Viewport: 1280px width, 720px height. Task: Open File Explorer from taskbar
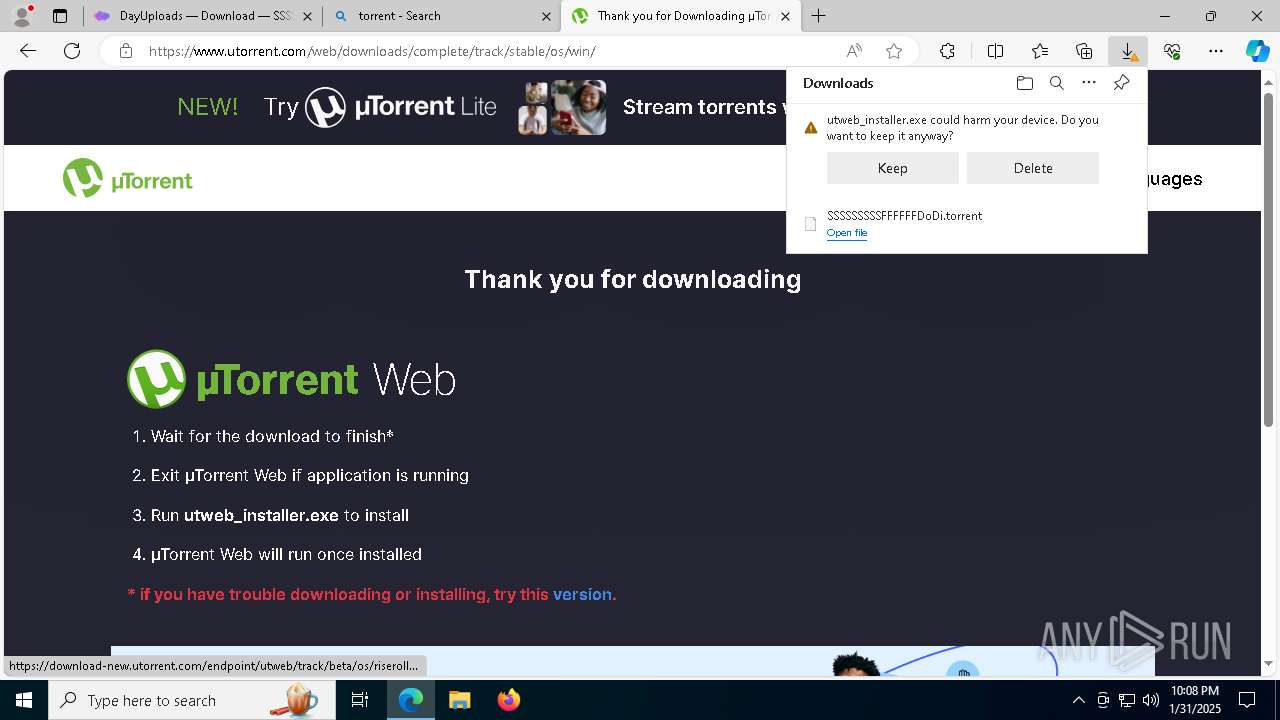459,700
